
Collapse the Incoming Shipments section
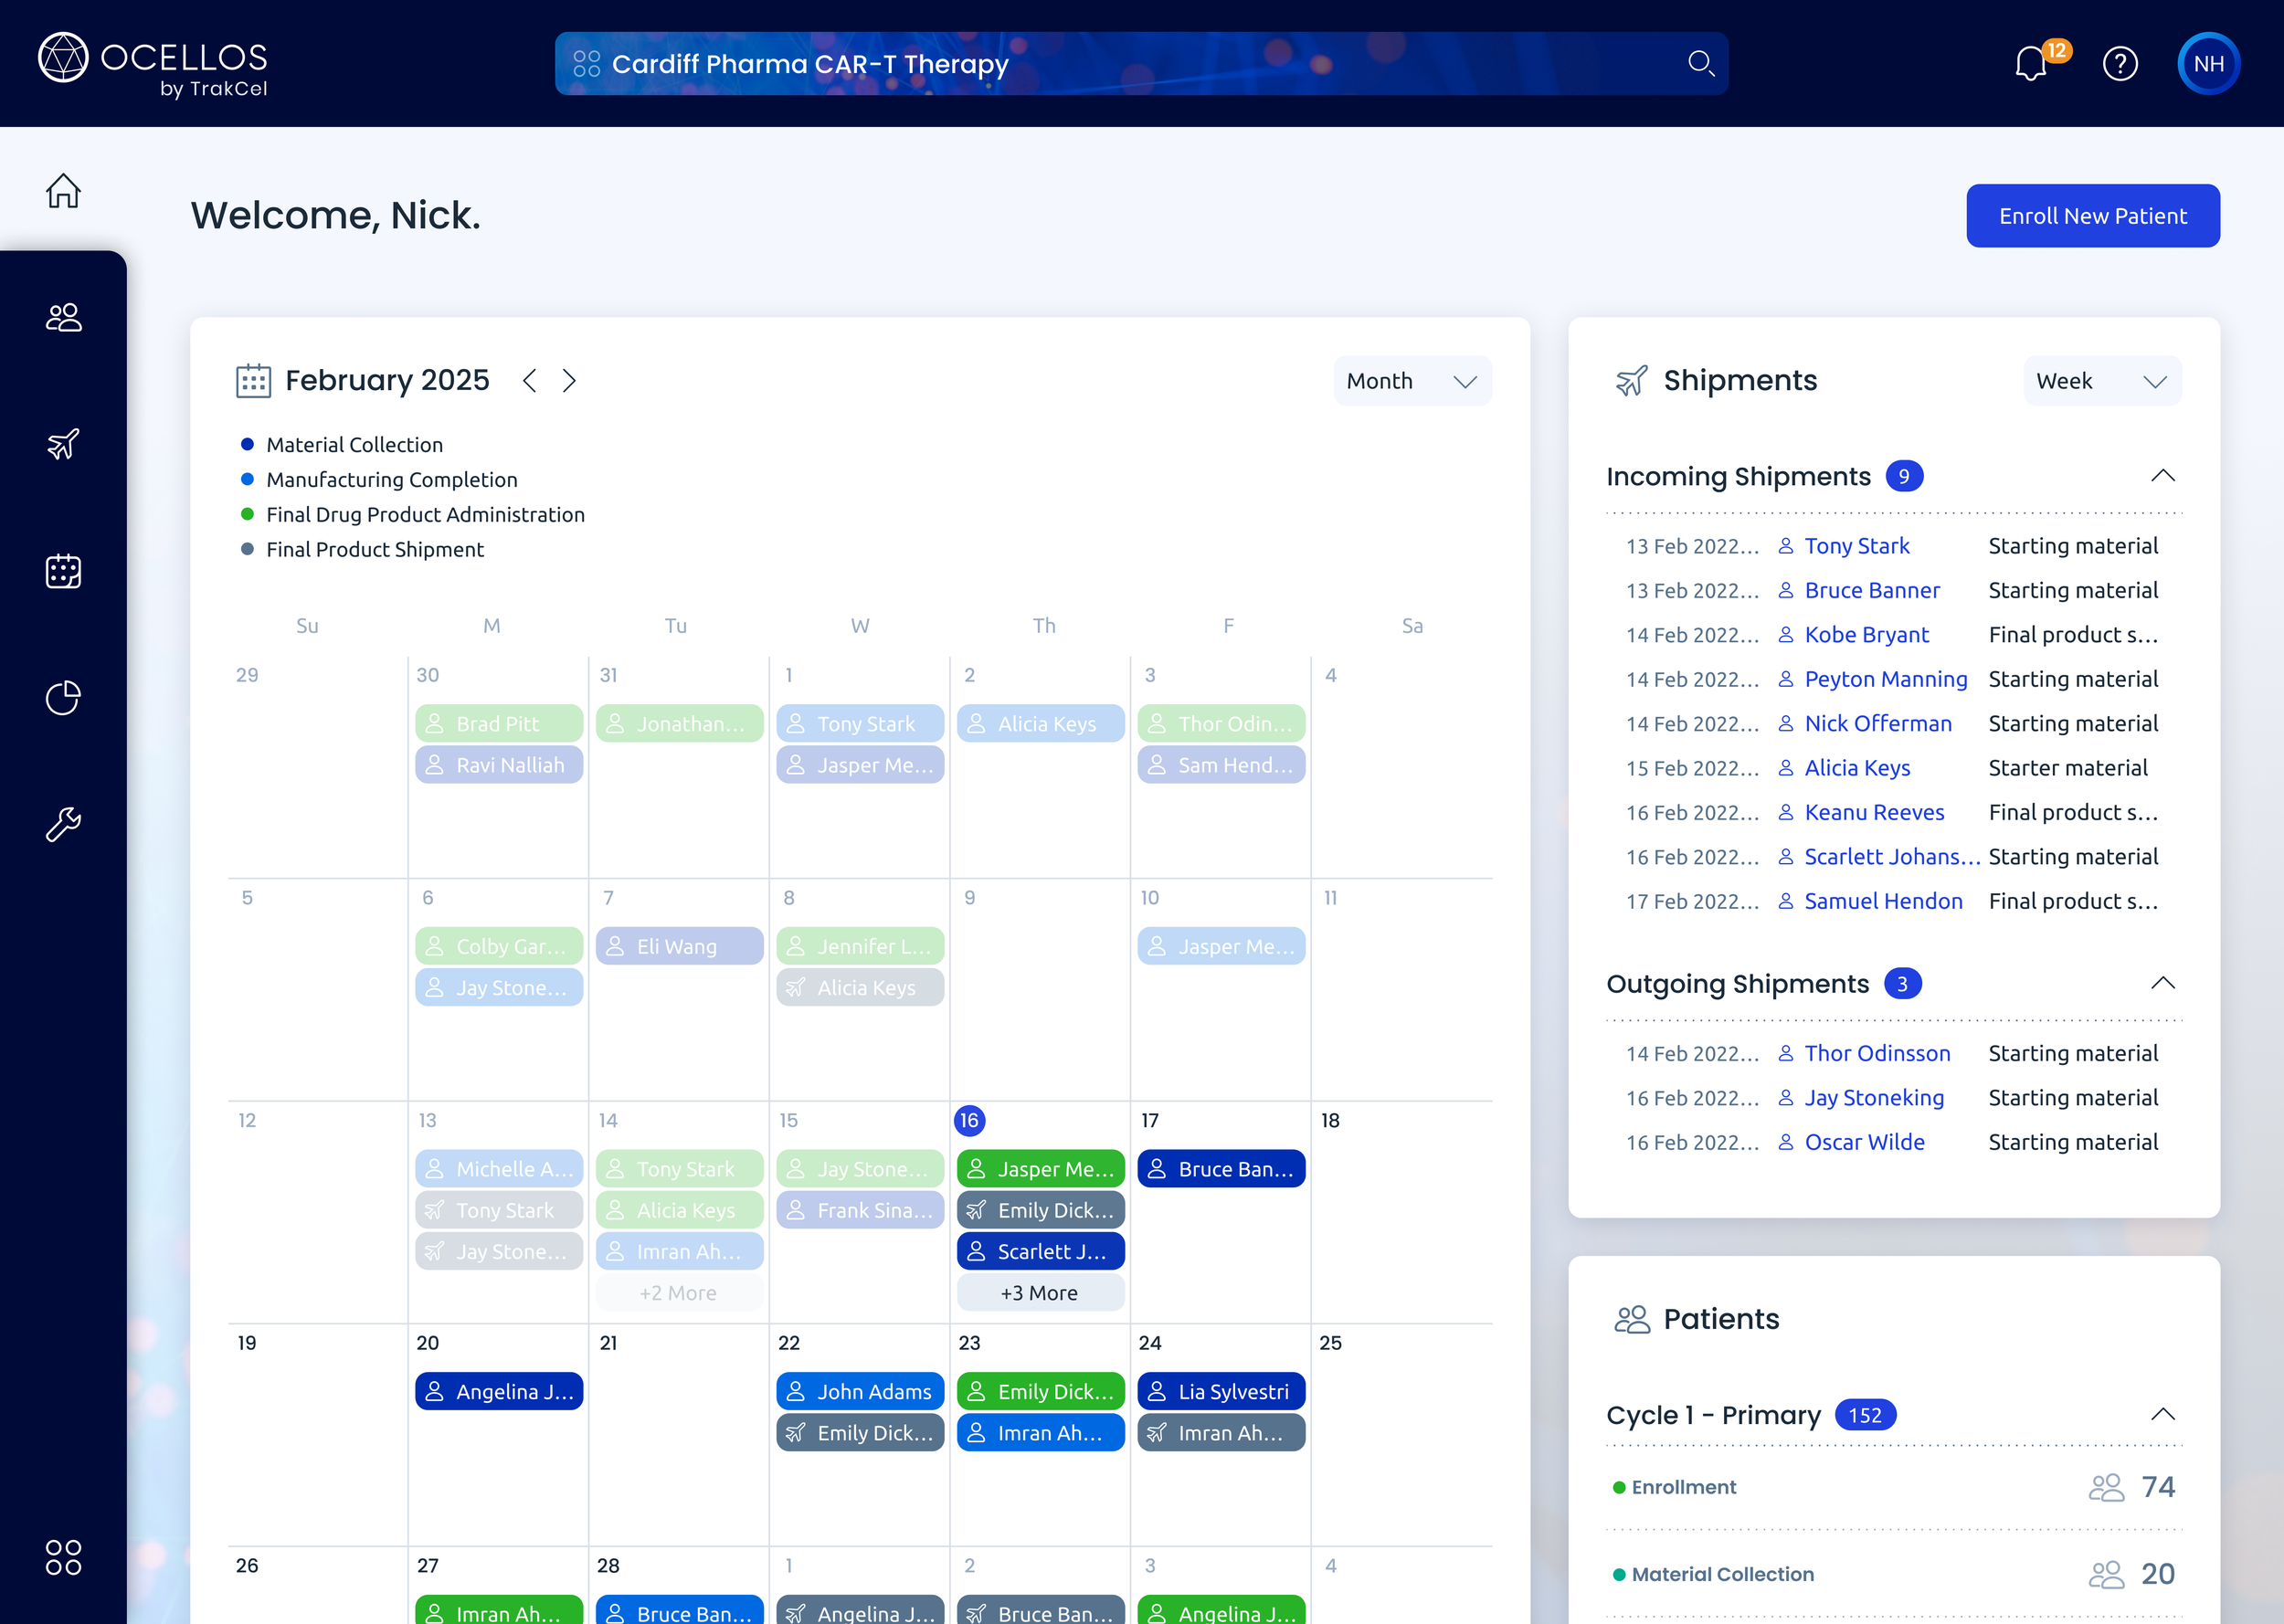click(2162, 476)
